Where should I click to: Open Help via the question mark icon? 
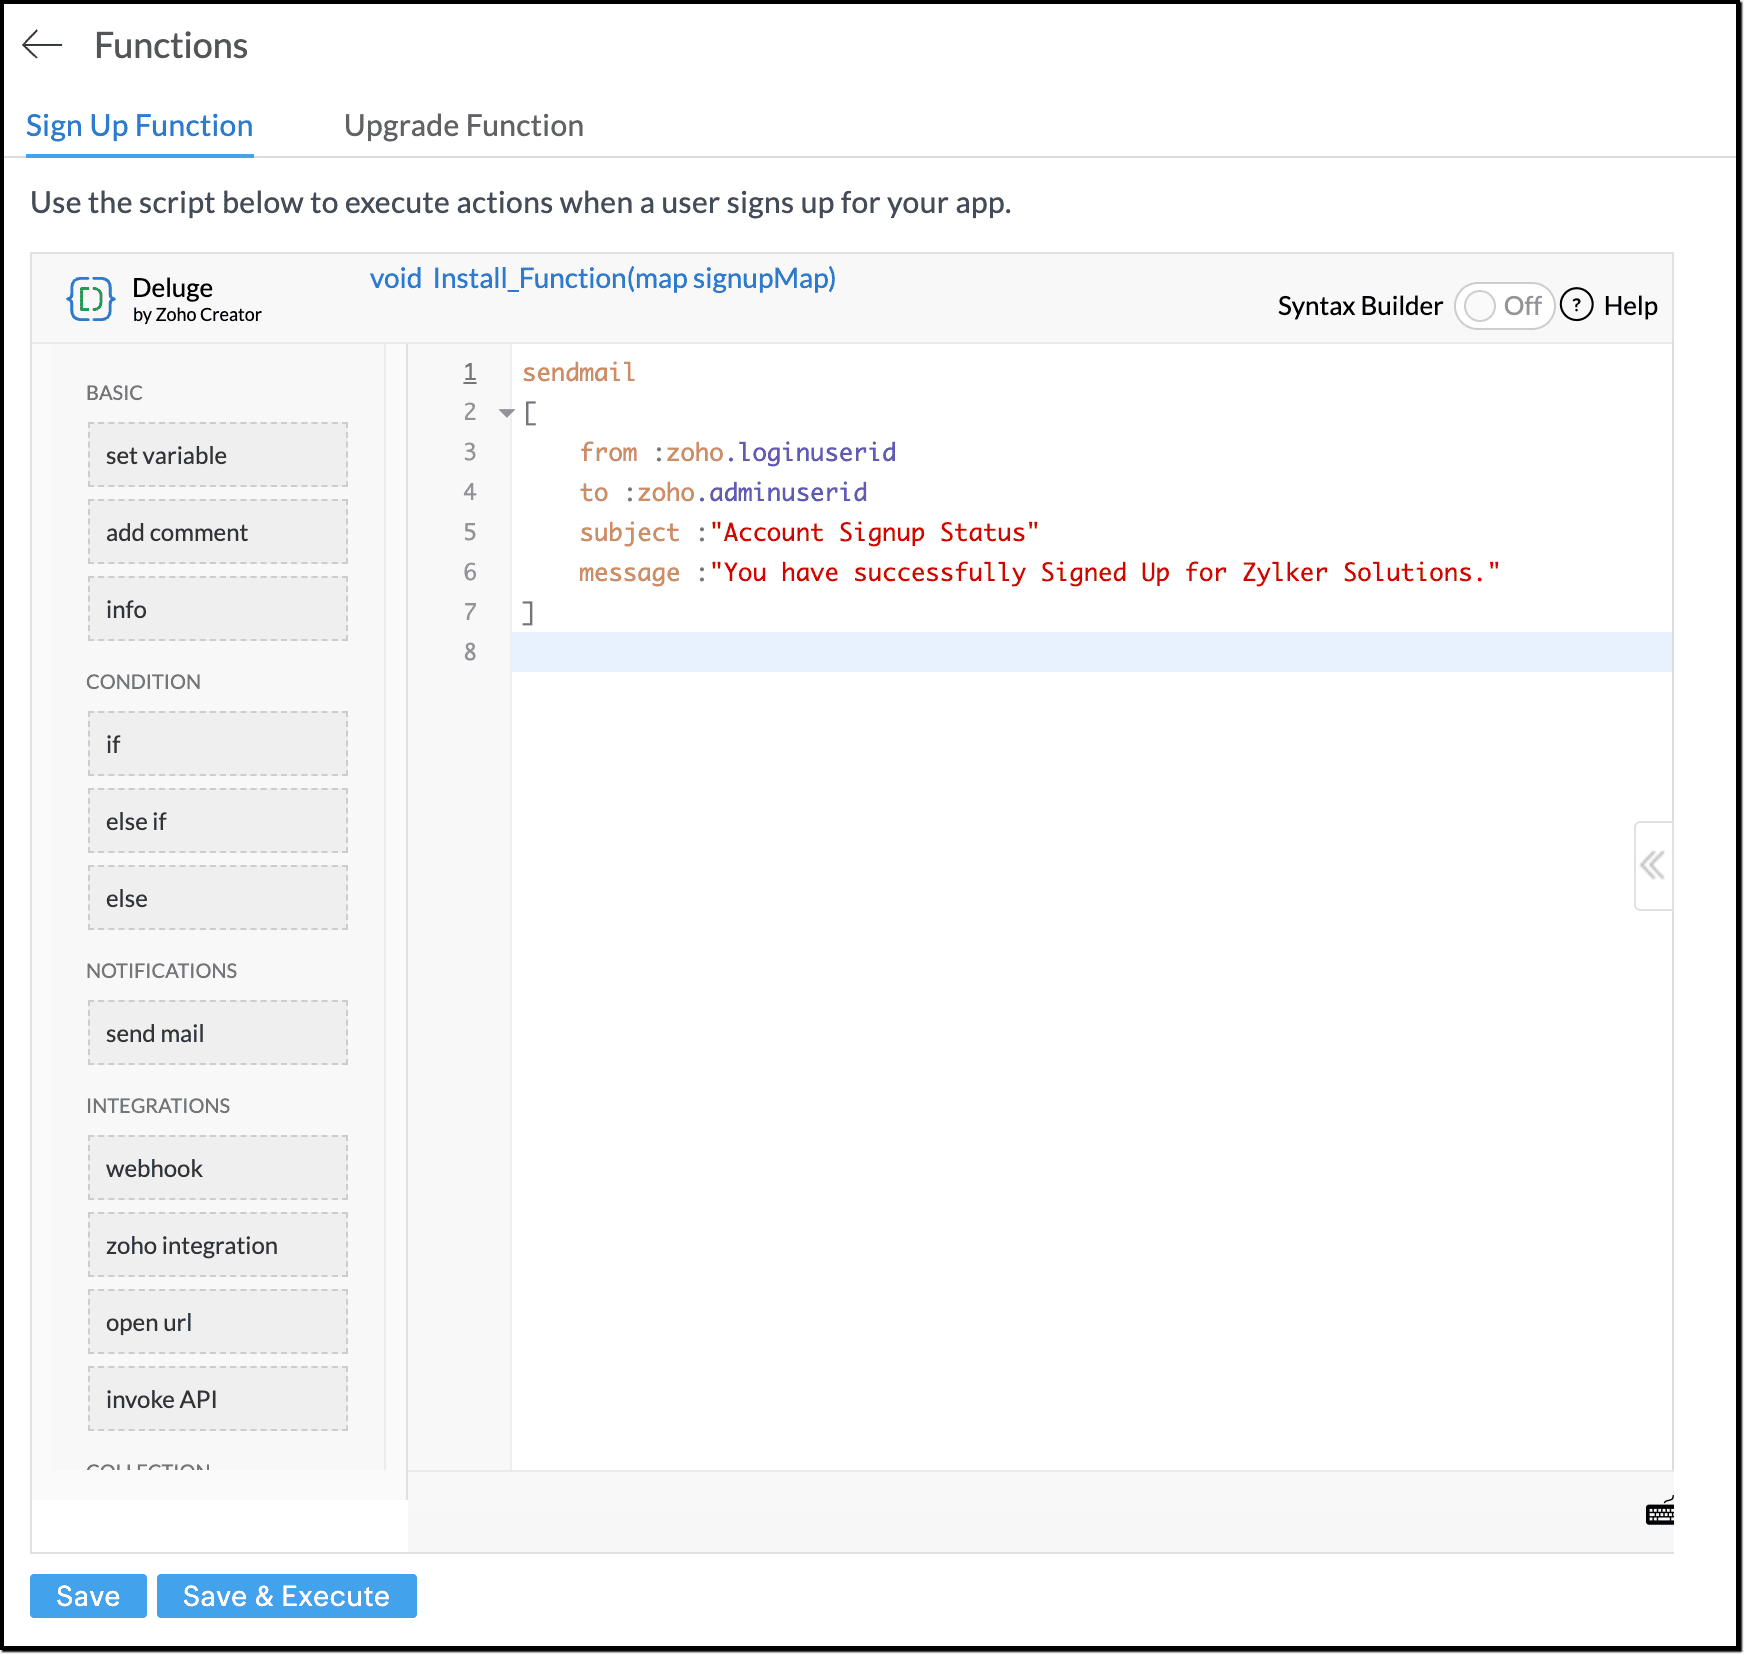(x=1576, y=305)
